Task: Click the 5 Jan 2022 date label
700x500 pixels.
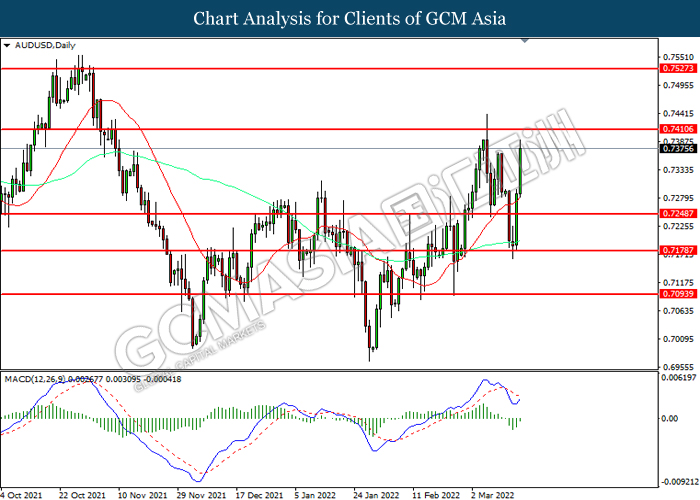Action: pyautogui.click(x=315, y=495)
